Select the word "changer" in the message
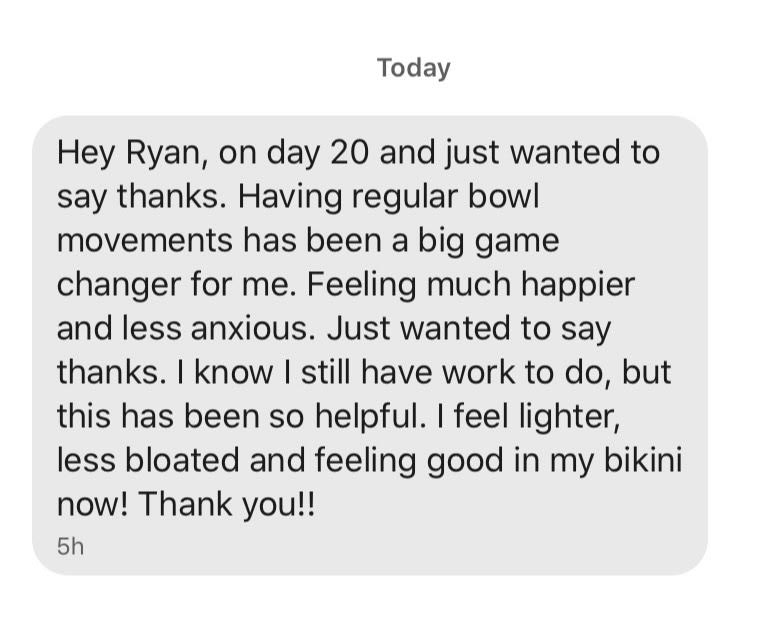This screenshot has width=766, height=633. pyautogui.click(x=119, y=285)
